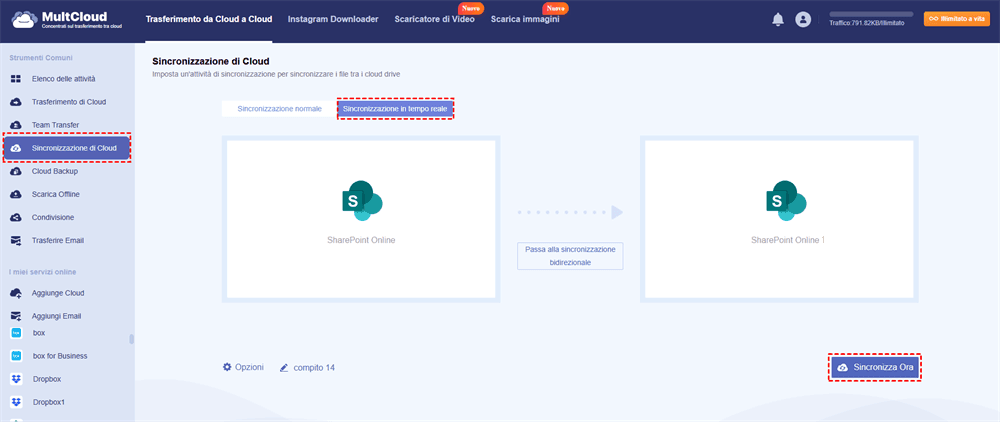
Task: Click the Scarica Offline icon
Action: pos(16,194)
